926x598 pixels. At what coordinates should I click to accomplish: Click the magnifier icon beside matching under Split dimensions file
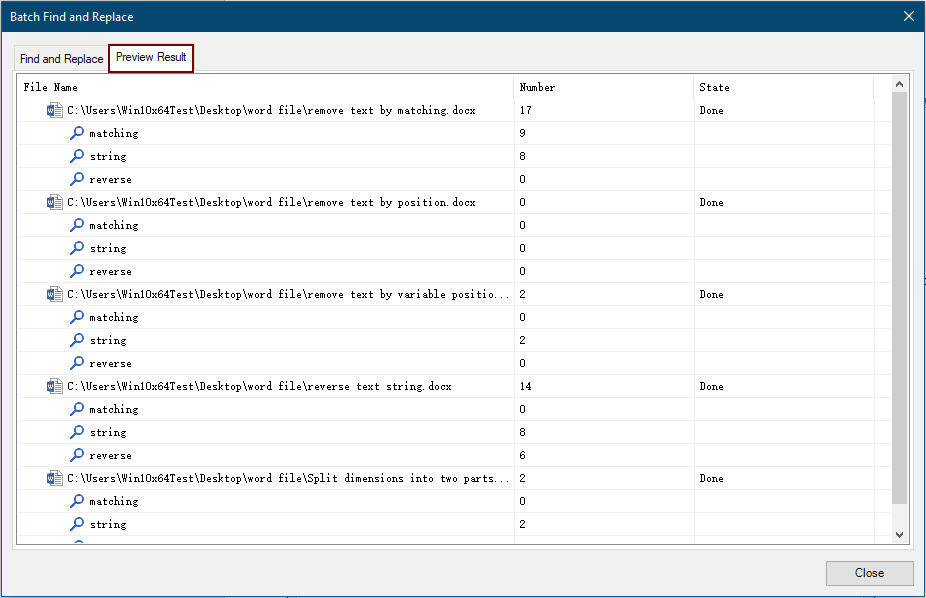tap(78, 501)
